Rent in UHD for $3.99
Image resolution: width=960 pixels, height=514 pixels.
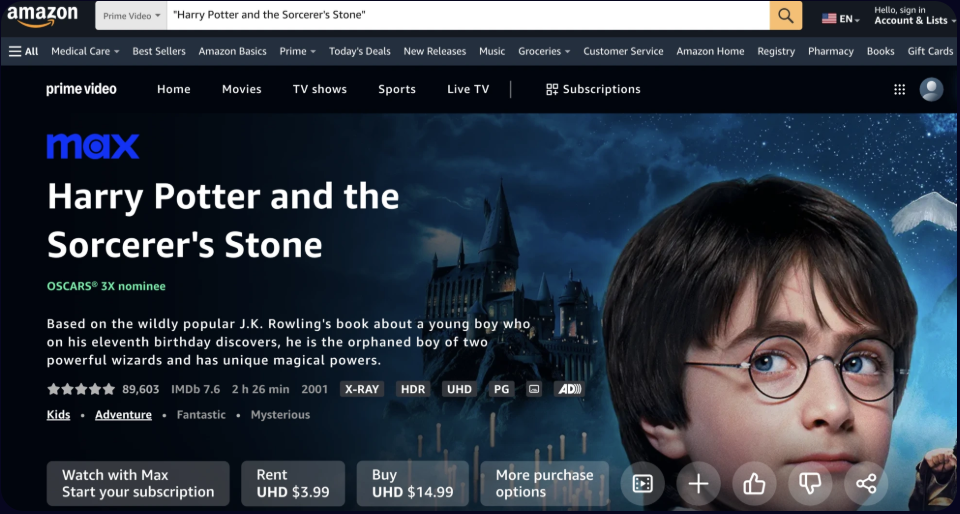(293, 483)
